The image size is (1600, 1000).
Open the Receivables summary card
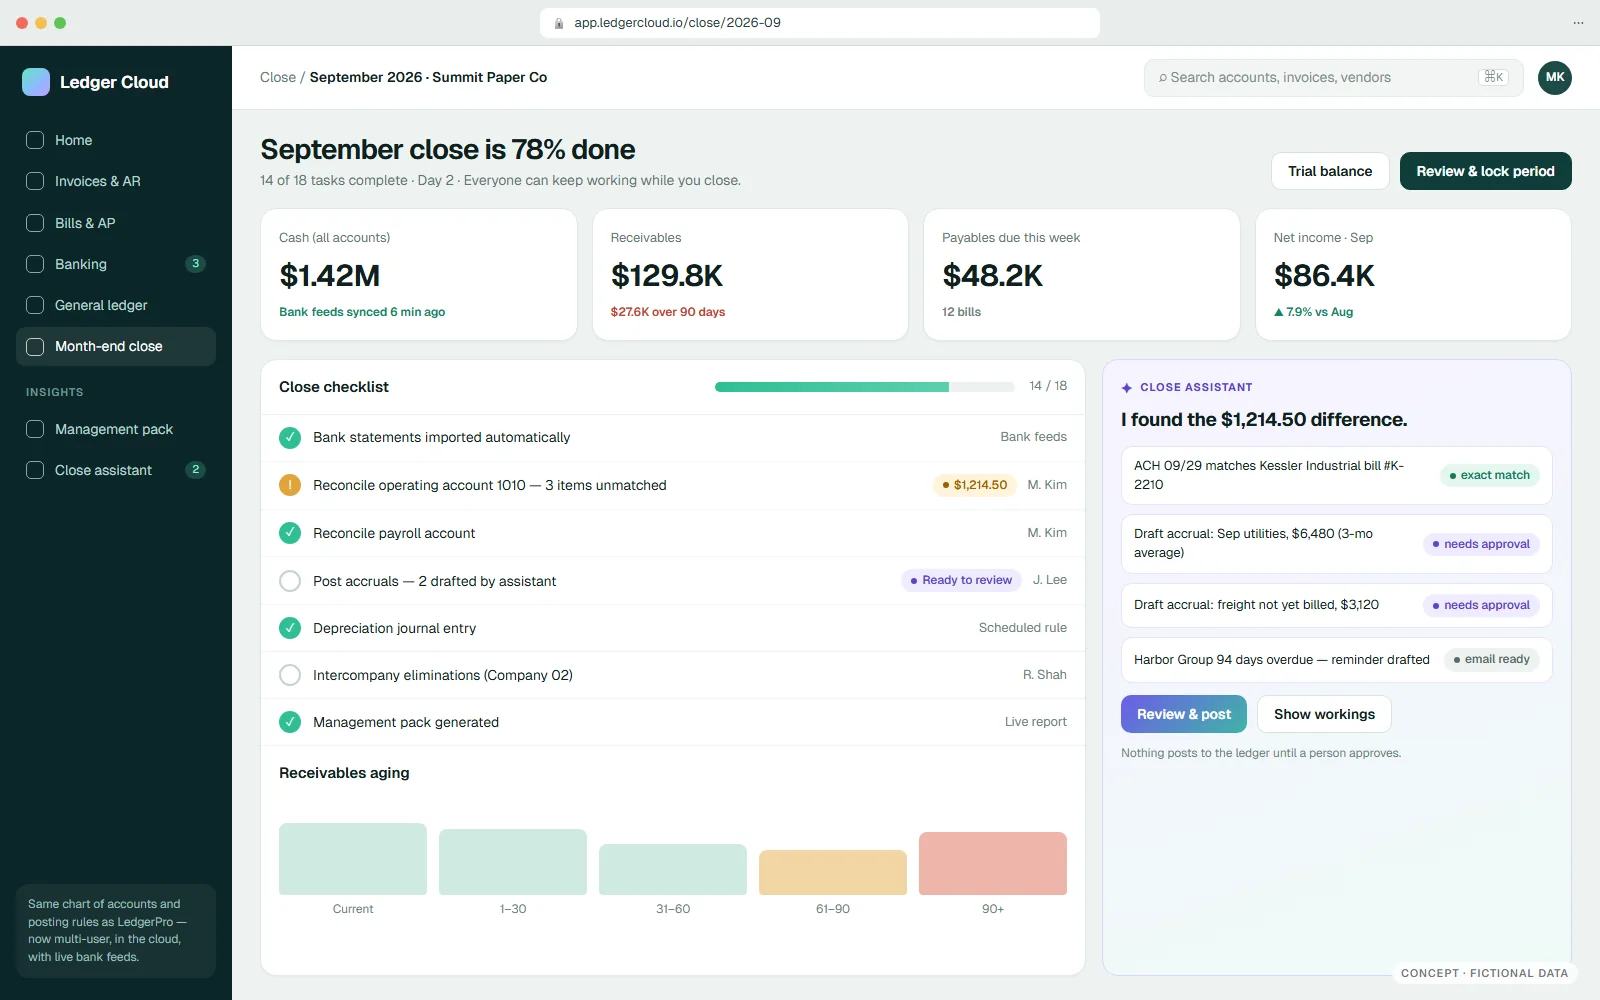tap(750, 274)
